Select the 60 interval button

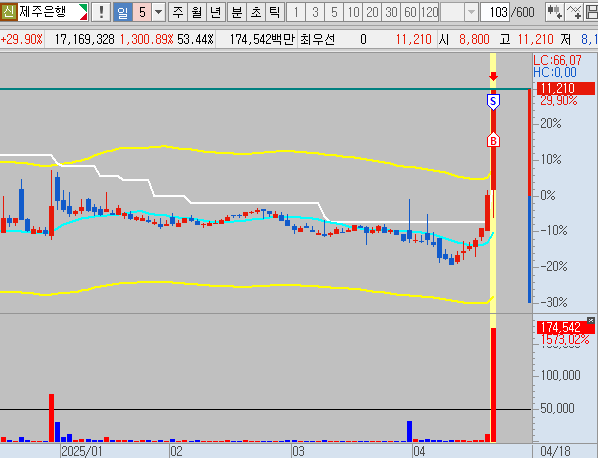410,12
